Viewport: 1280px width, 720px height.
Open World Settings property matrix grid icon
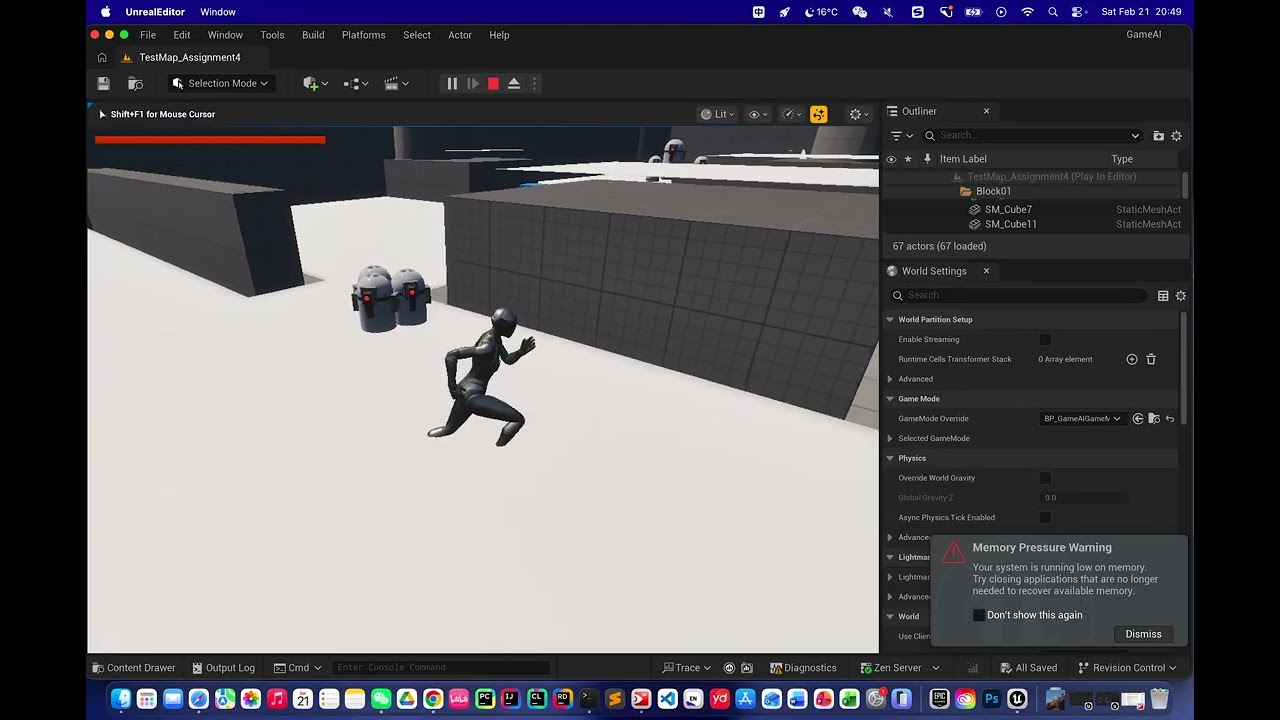click(1163, 296)
